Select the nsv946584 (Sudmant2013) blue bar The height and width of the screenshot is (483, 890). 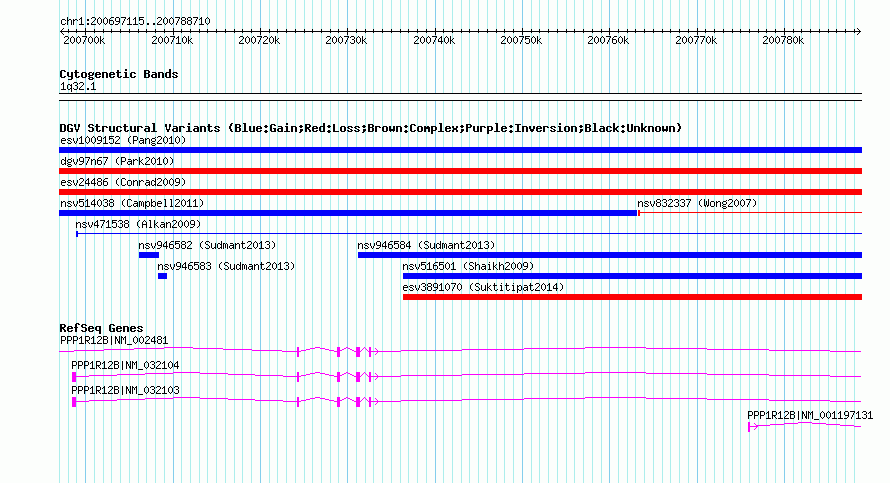coord(610,255)
